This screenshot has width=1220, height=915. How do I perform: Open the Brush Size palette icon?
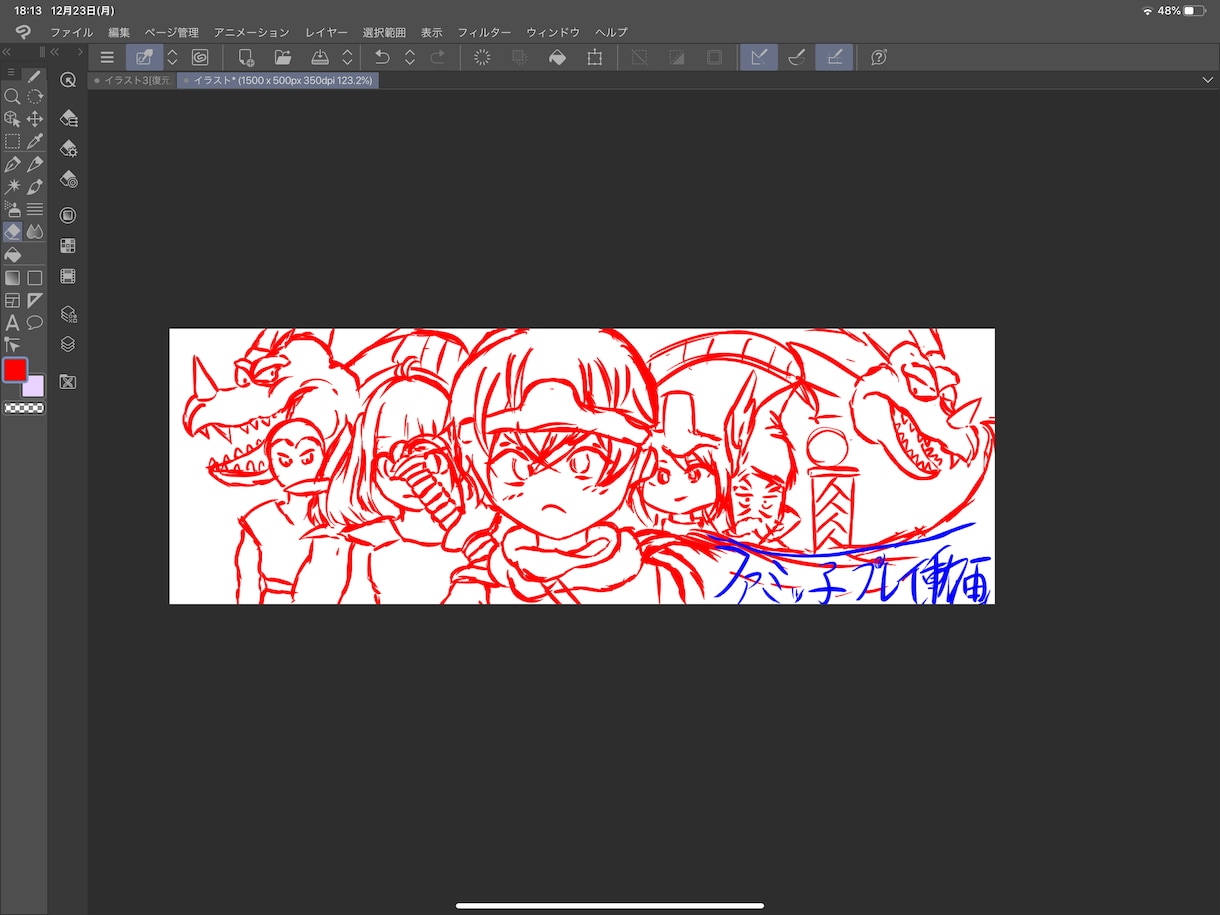(x=68, y=180)
